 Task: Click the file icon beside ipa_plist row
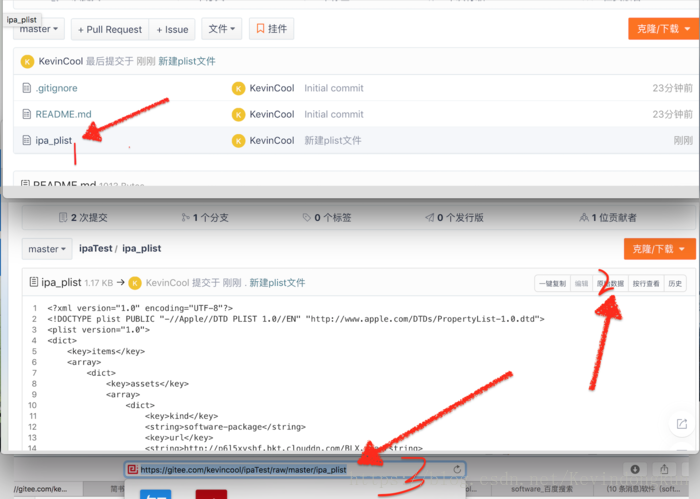click(27, 141)
